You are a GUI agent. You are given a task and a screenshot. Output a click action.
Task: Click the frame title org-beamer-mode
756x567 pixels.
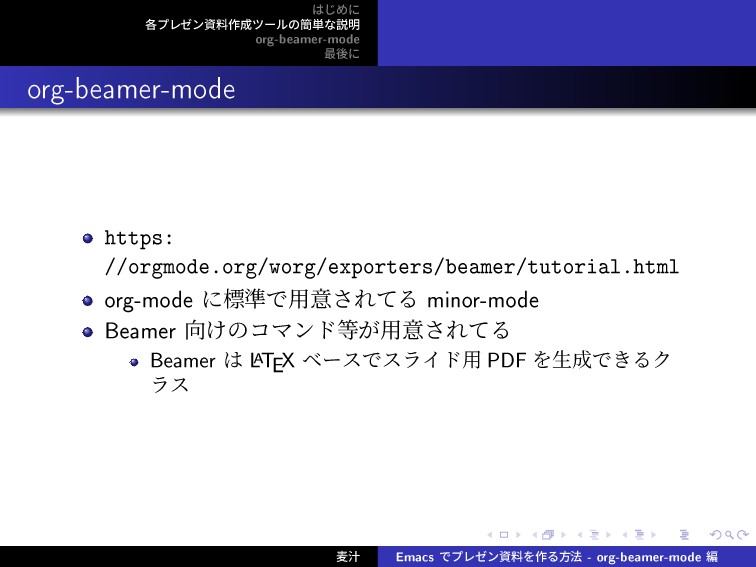131,90
